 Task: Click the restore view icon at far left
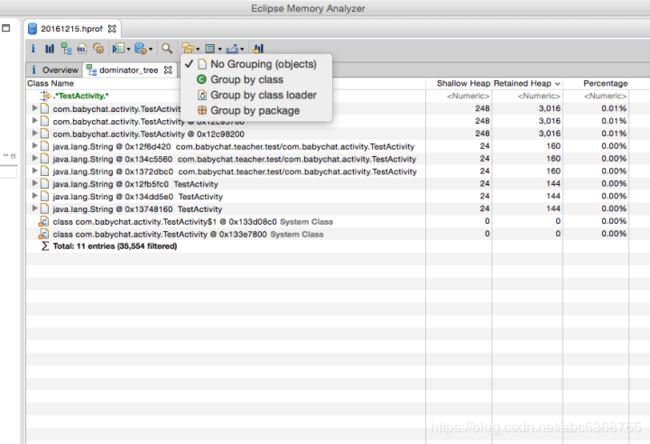6,28
